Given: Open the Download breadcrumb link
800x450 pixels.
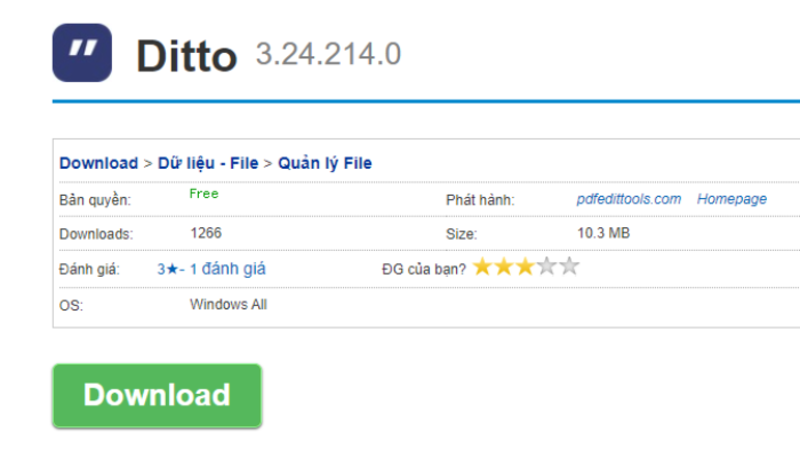Looking at the screenshot, I should [98, 163].
